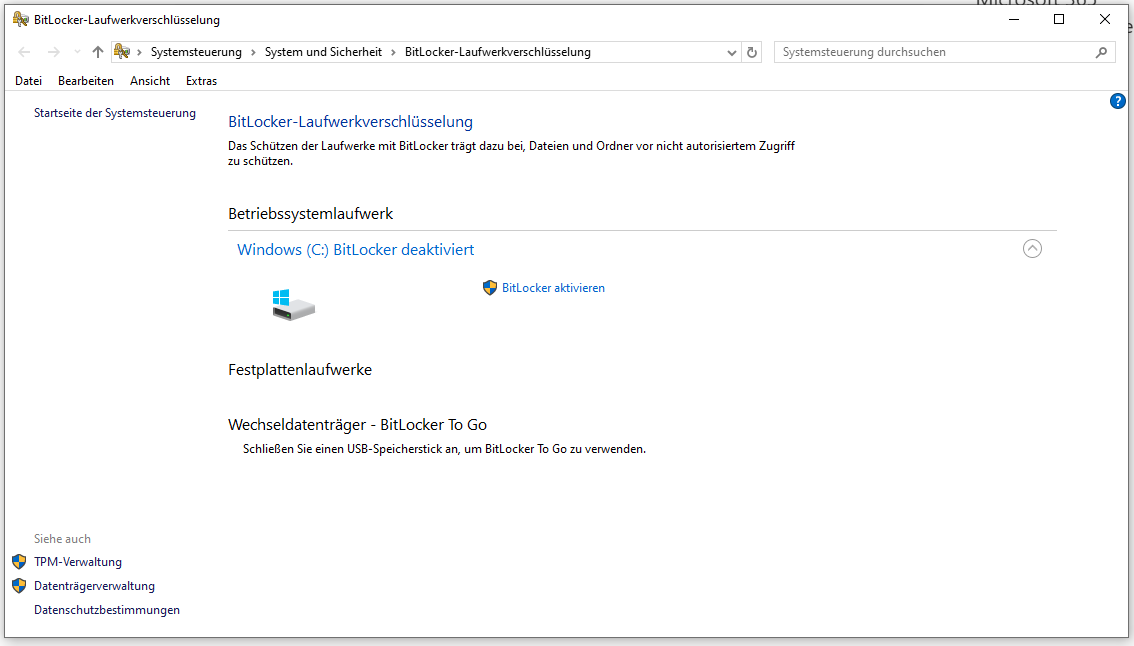Viewport: 1134px width, 646px height.
Task: Click the Betriebssystemlaufwerk heading
Action: (311, 213)
